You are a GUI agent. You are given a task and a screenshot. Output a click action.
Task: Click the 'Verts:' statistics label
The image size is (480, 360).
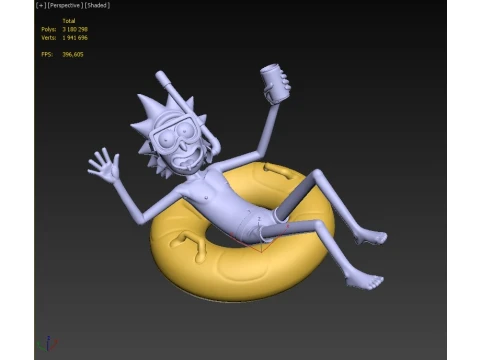click(x=49, y=38)
